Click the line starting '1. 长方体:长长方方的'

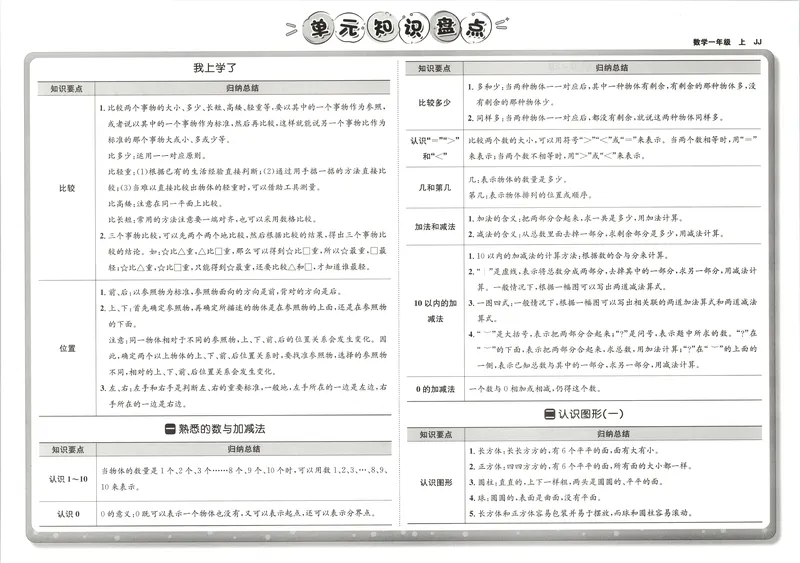(x=565, y=451)
